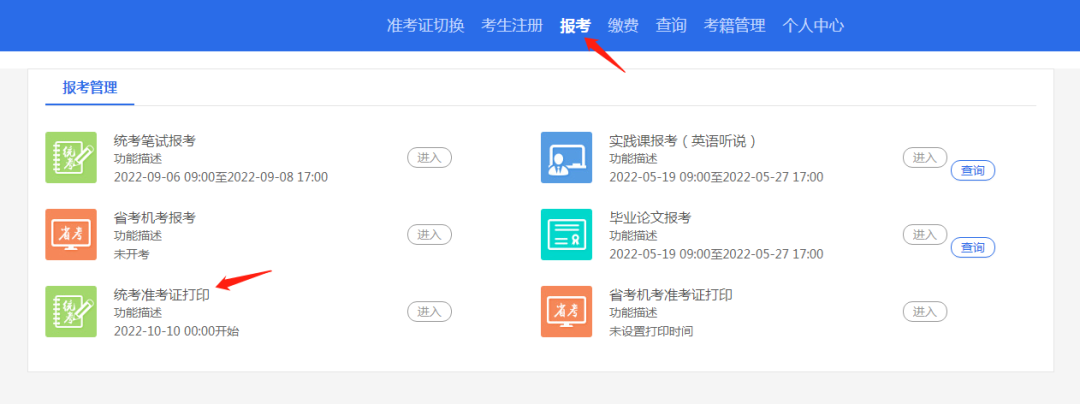Open the 考籍管理 menu
The image size is (1080, 404).
[x=734, y=26]
